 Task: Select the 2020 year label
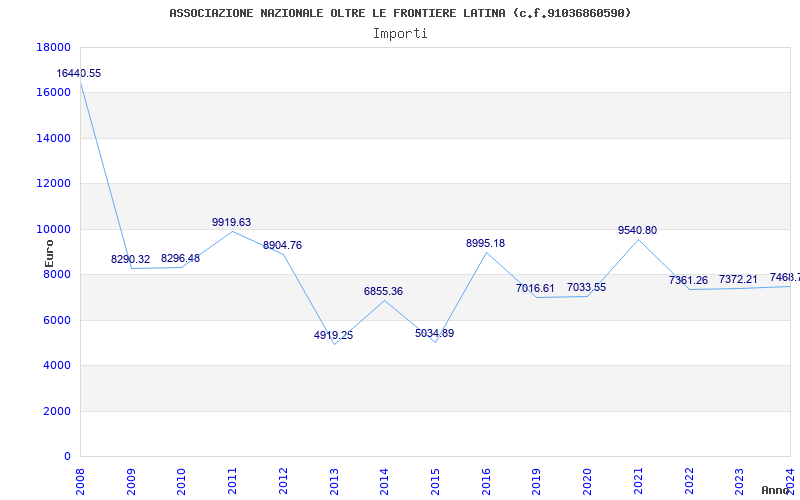[x=588, y=482]
